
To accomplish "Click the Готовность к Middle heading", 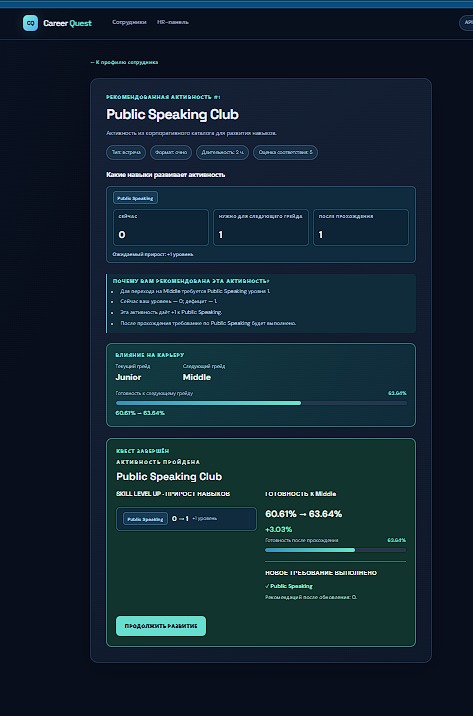I will click(300, 494).
